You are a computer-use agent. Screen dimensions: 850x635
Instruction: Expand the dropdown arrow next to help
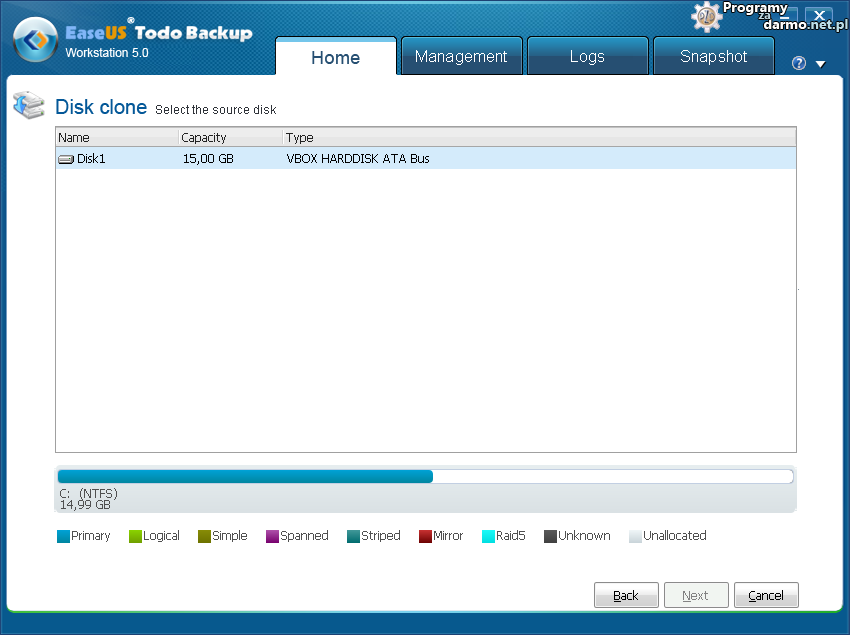tap(820, 64)
